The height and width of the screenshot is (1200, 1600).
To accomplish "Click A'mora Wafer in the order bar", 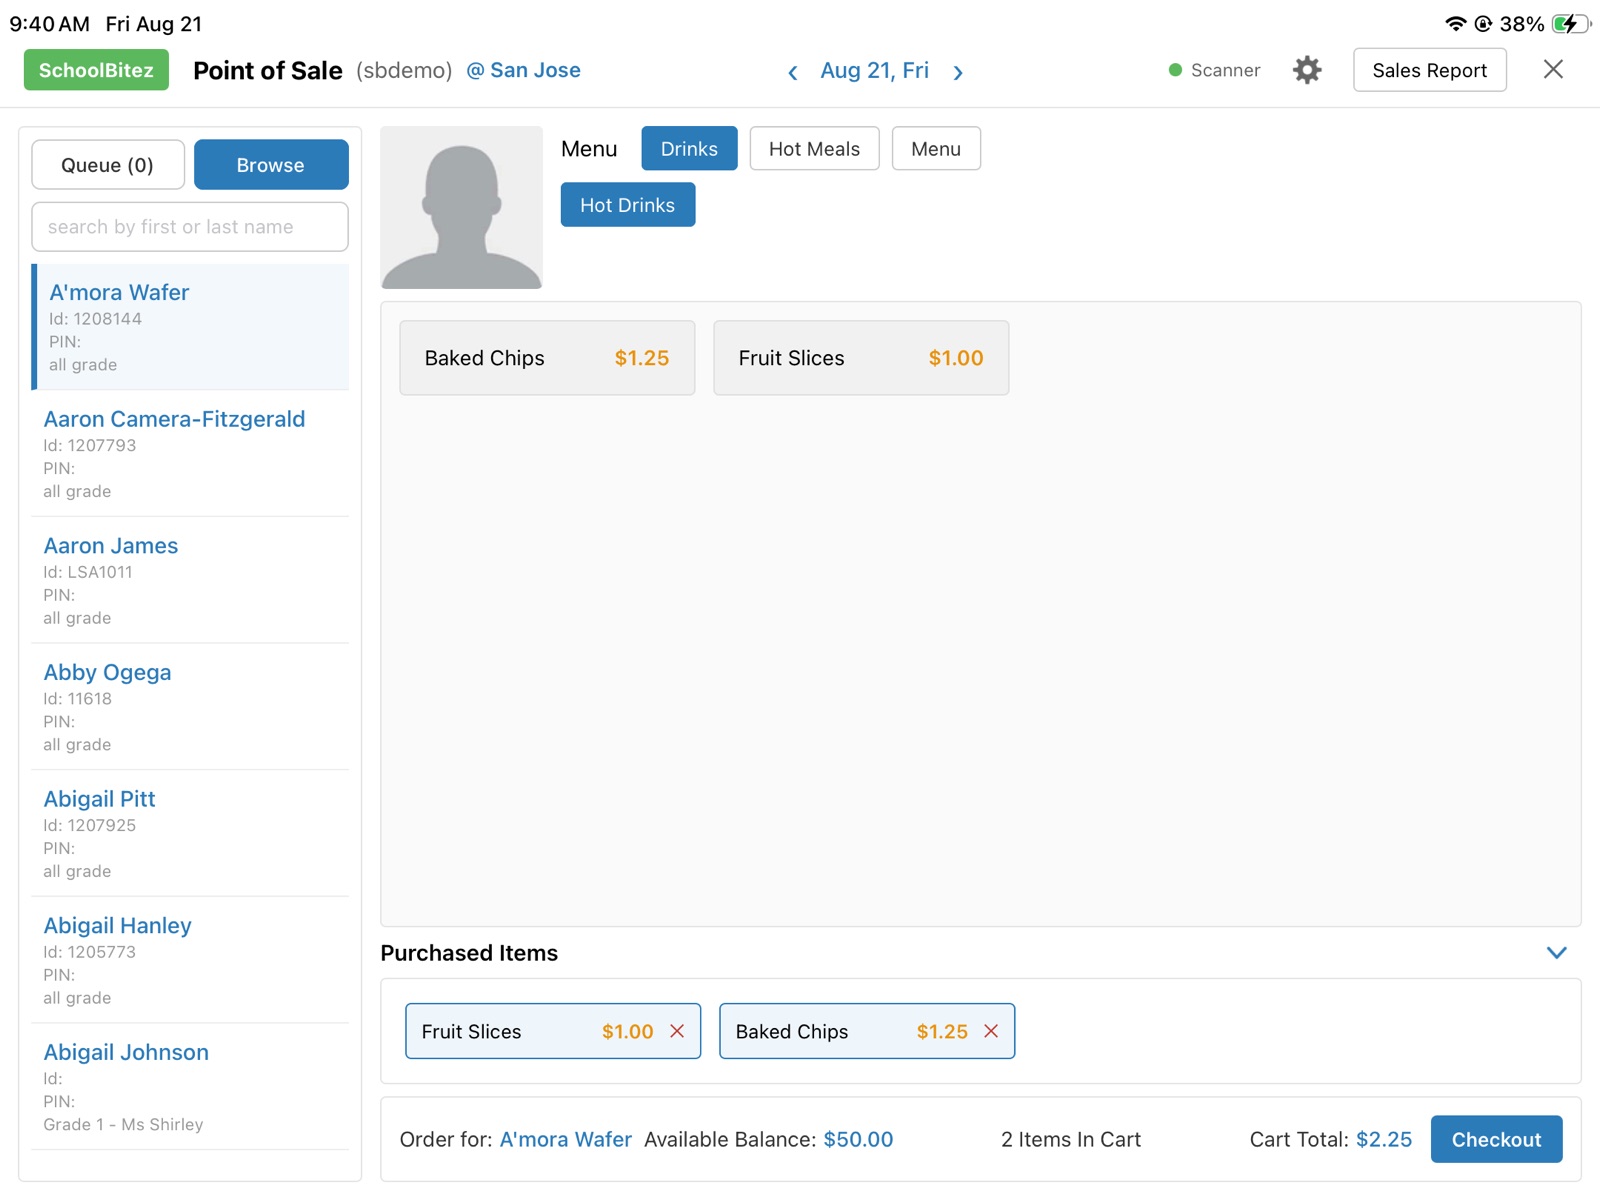I will tap(565, 1139).
